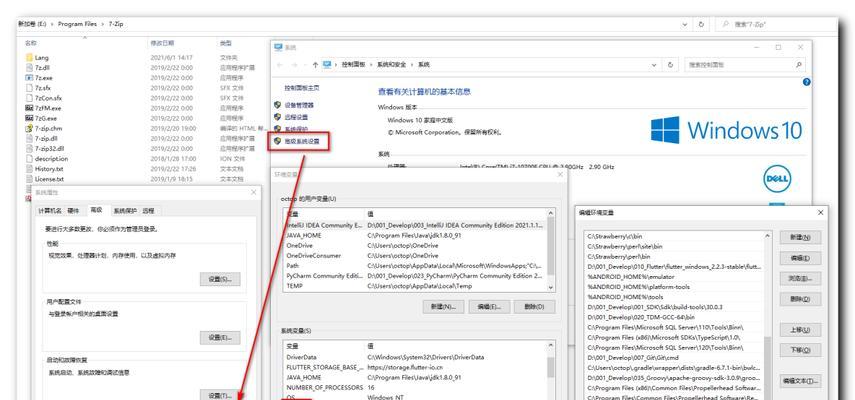Click 上移(U) in edit environment variable dialog

(x=800, y=330)
